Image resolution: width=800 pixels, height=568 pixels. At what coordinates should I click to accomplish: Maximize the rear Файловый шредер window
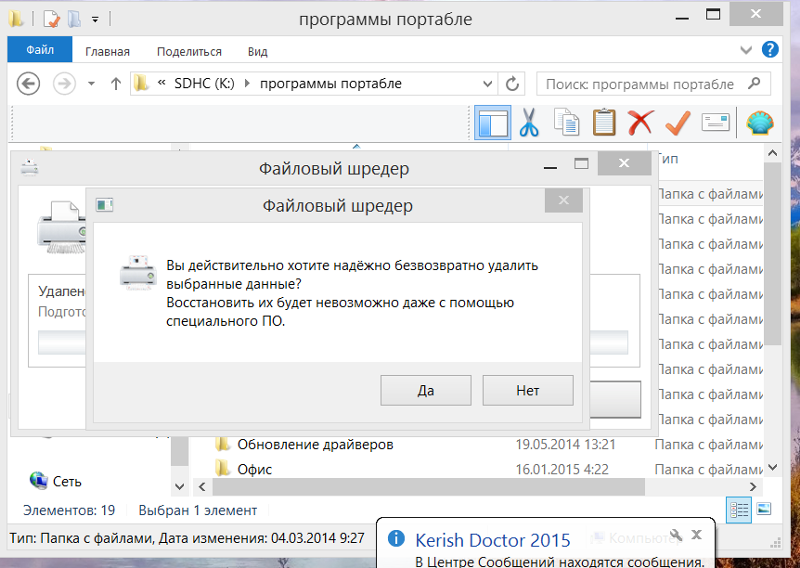tap(581, 164)
